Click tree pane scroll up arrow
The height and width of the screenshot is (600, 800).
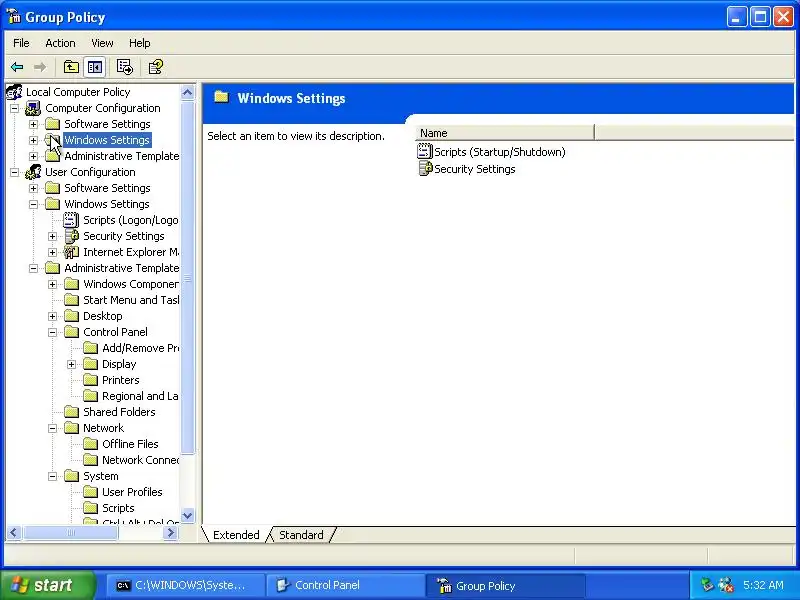point(187,92)
